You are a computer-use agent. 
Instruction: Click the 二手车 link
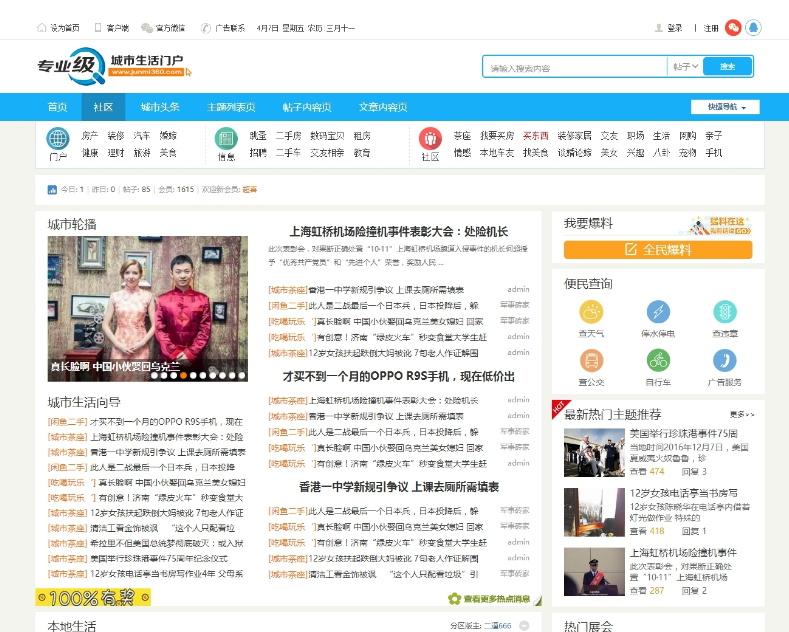tap(288, 152)
